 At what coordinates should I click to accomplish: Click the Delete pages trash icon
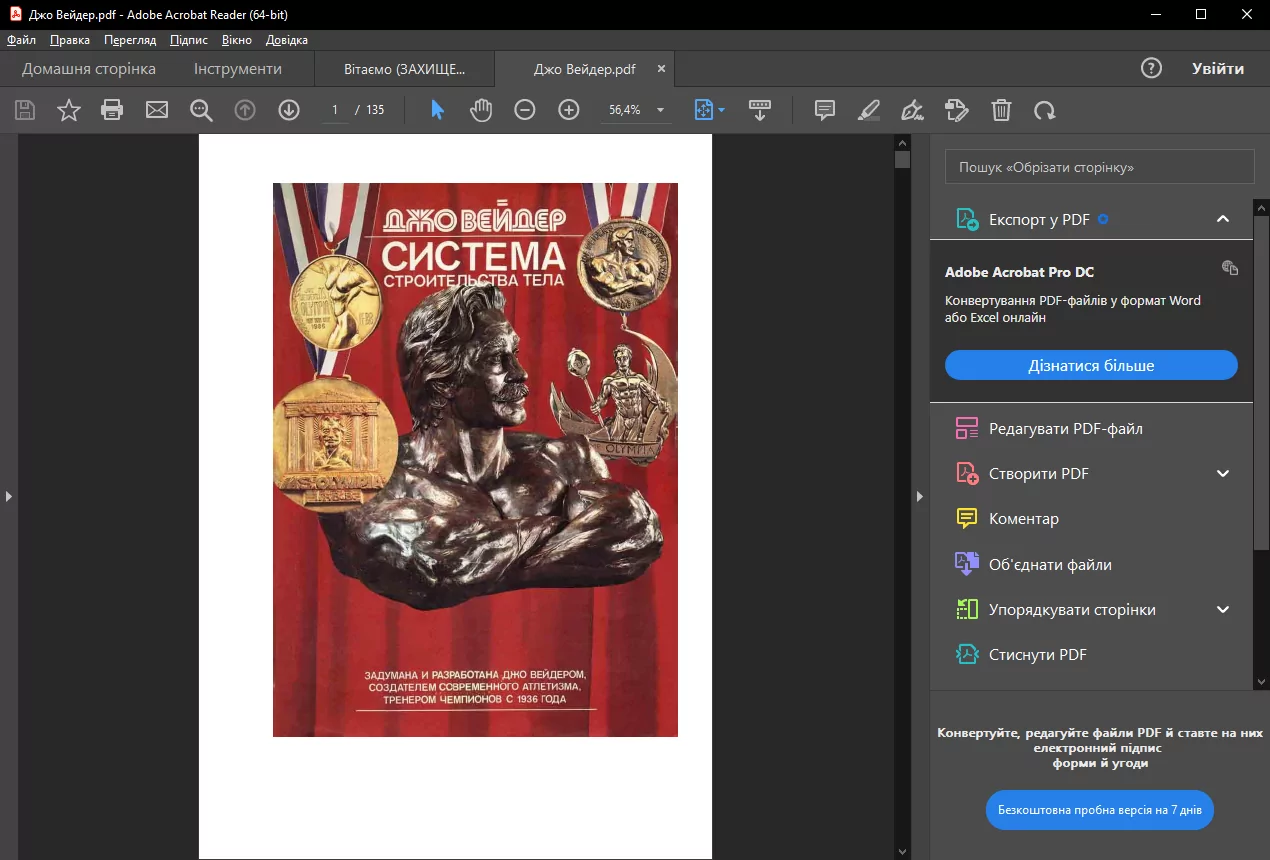[x=1001, y=110]
